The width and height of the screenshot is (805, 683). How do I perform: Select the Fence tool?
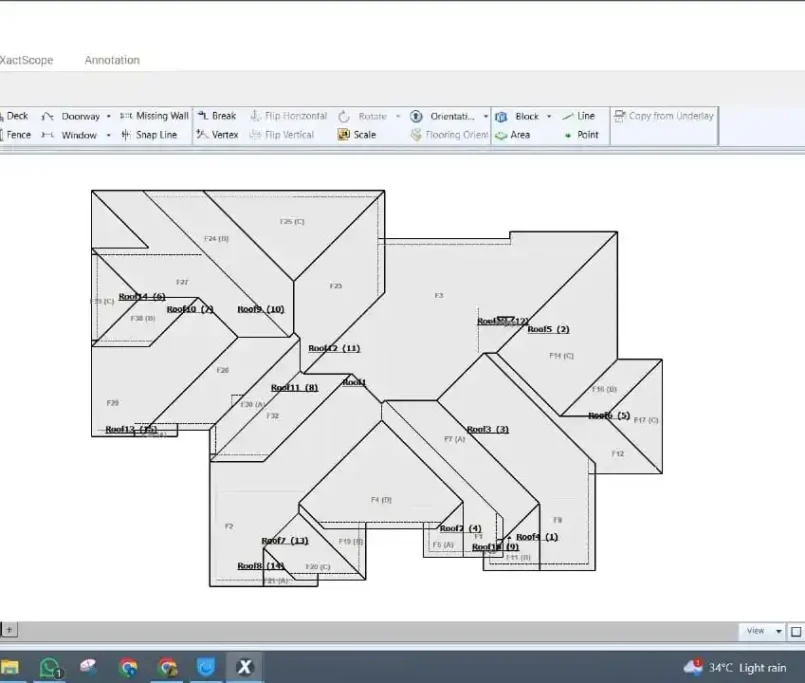pos(15,135)
